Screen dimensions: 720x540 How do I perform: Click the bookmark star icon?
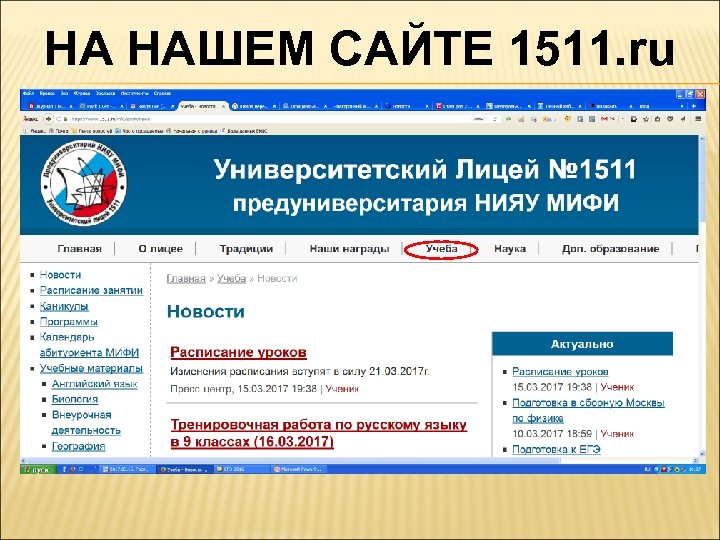(x=646, y=119)
